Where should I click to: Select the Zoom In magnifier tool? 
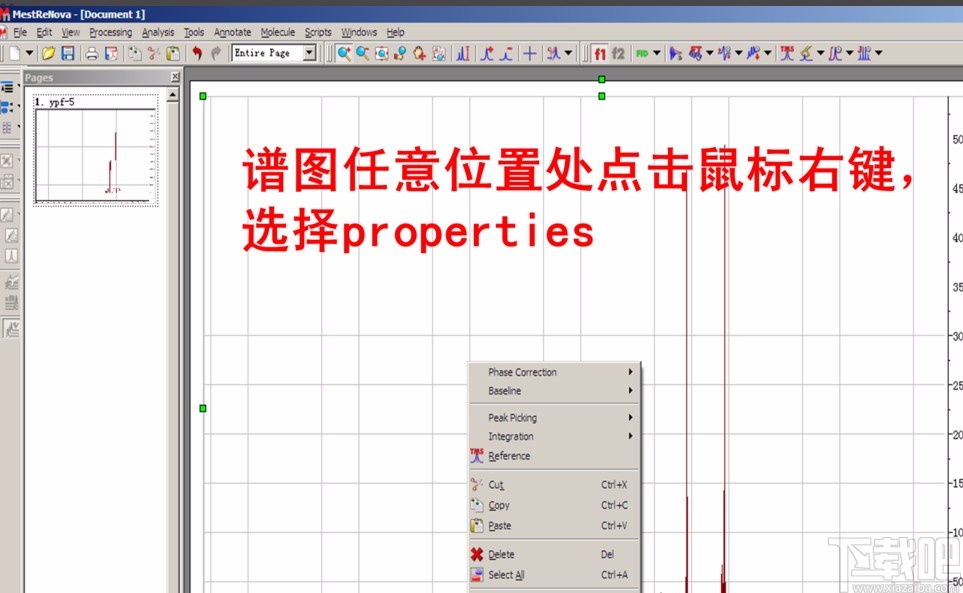[344, 53]
